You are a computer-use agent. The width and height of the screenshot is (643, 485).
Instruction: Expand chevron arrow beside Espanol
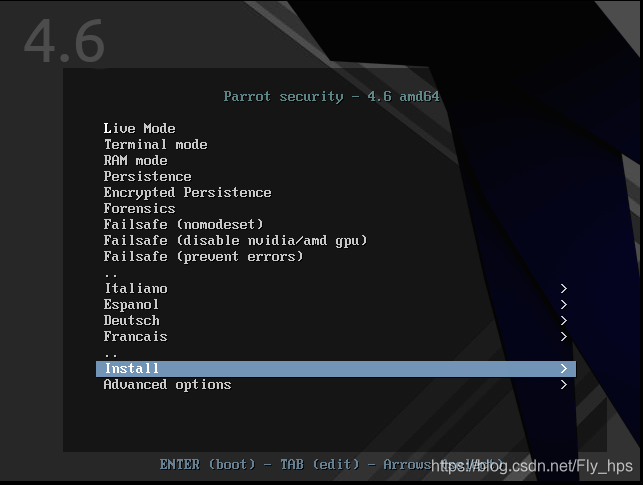pos(564,305)
